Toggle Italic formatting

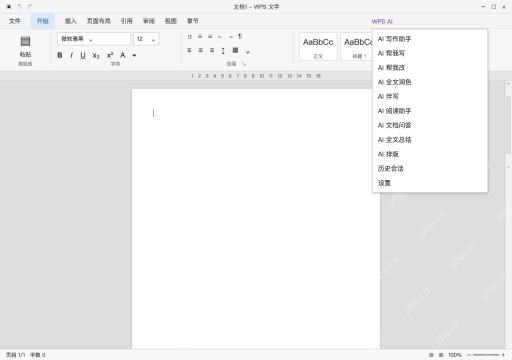pos(71,55)
